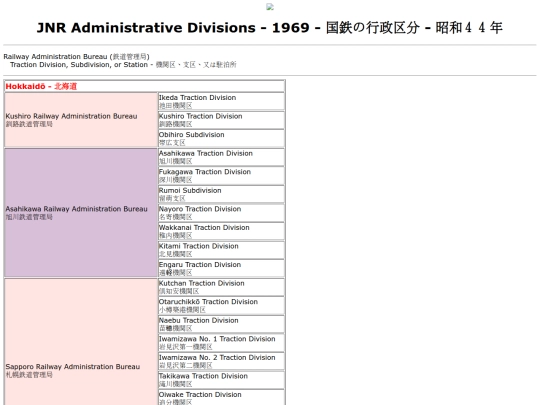Select 'Asahikawa Railway Administration Bureau' cell

point(81,213)
